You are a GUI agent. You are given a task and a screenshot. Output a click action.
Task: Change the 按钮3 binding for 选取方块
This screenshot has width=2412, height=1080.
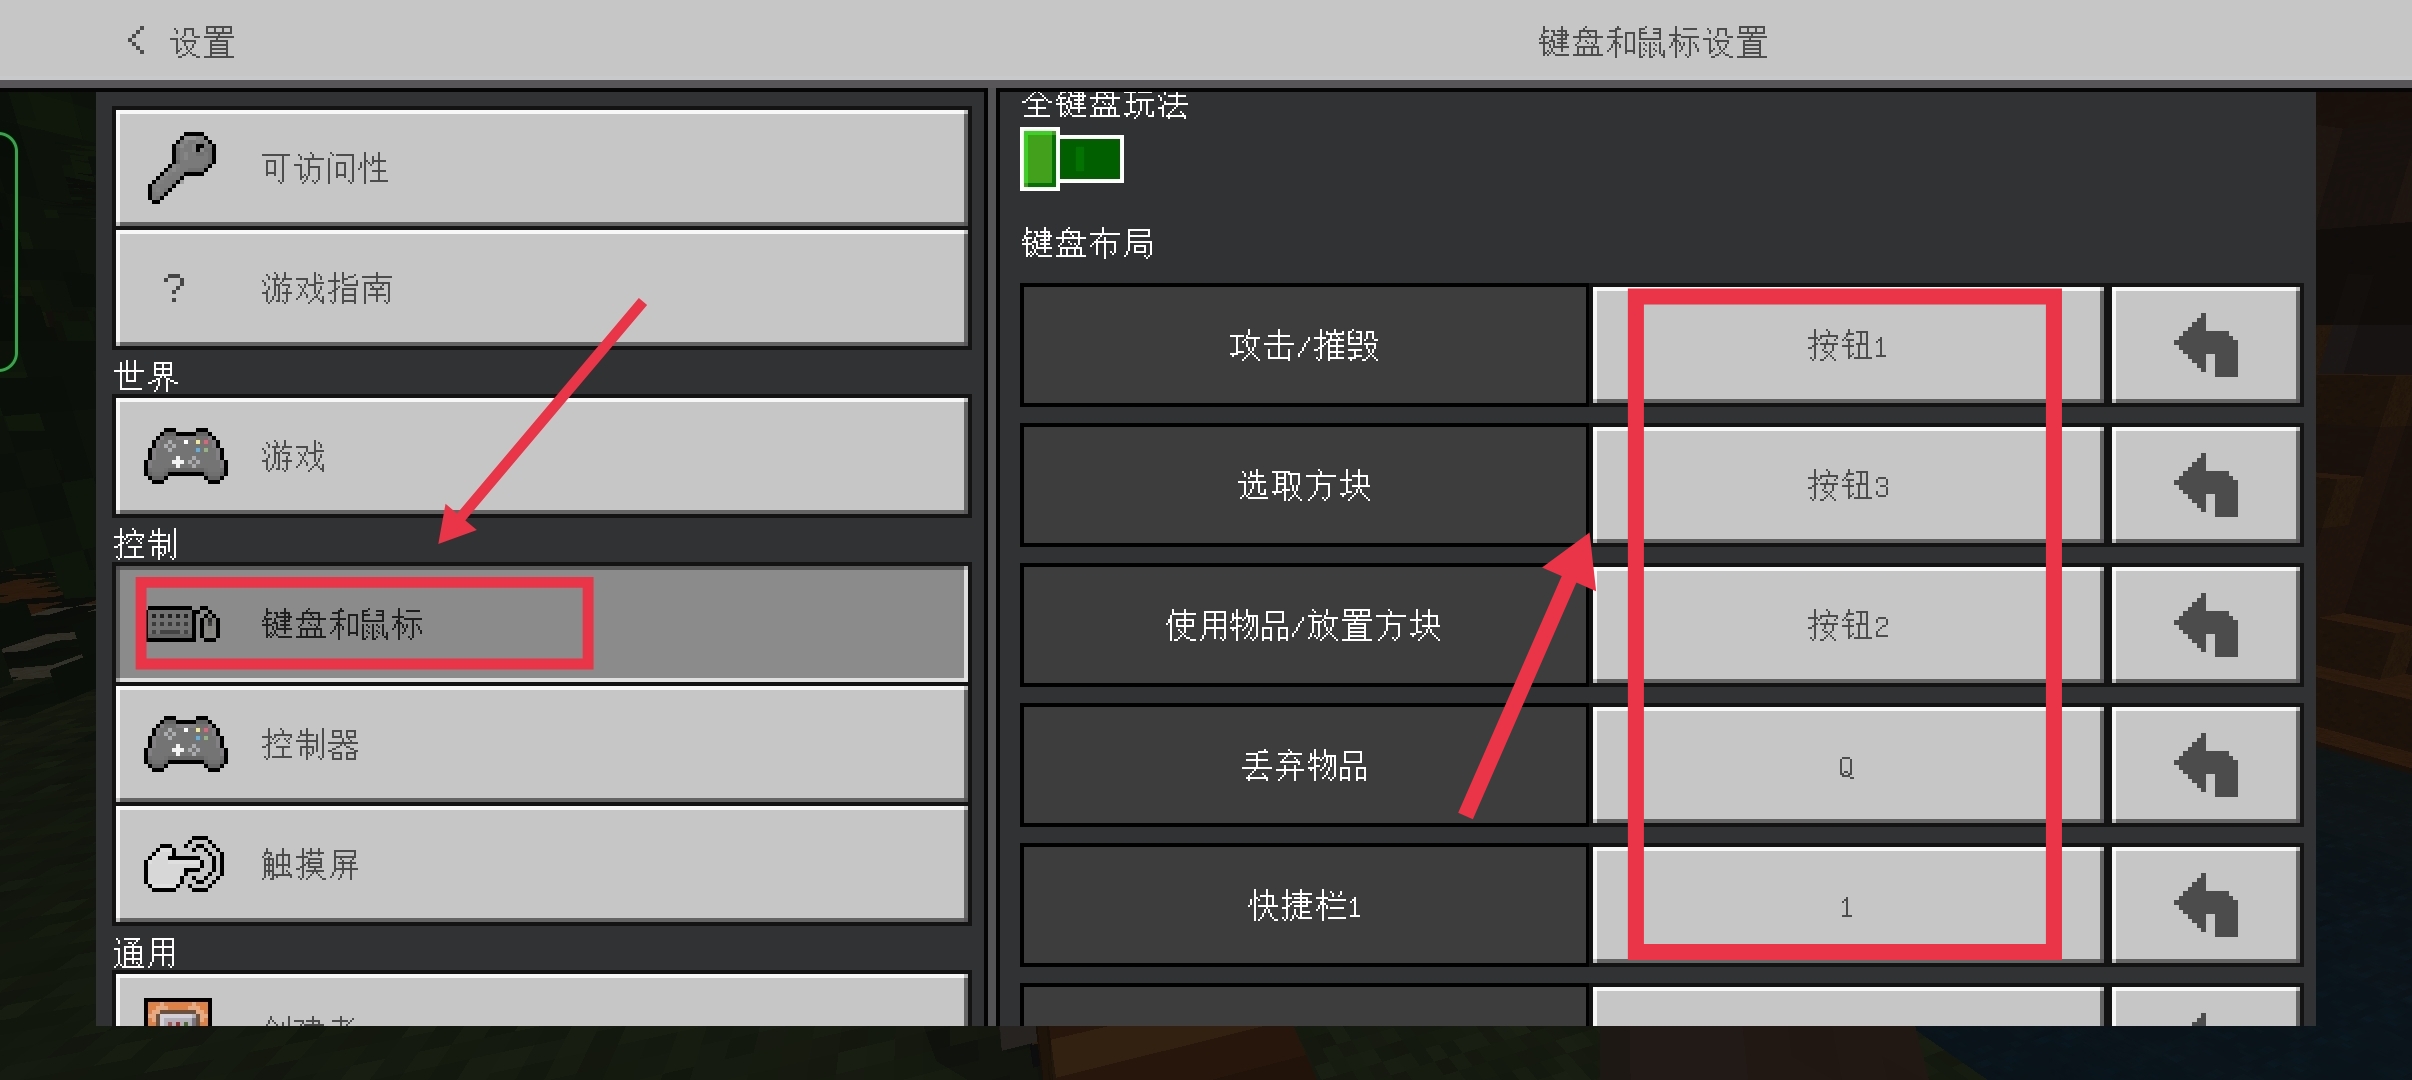tap(1847, 485)
